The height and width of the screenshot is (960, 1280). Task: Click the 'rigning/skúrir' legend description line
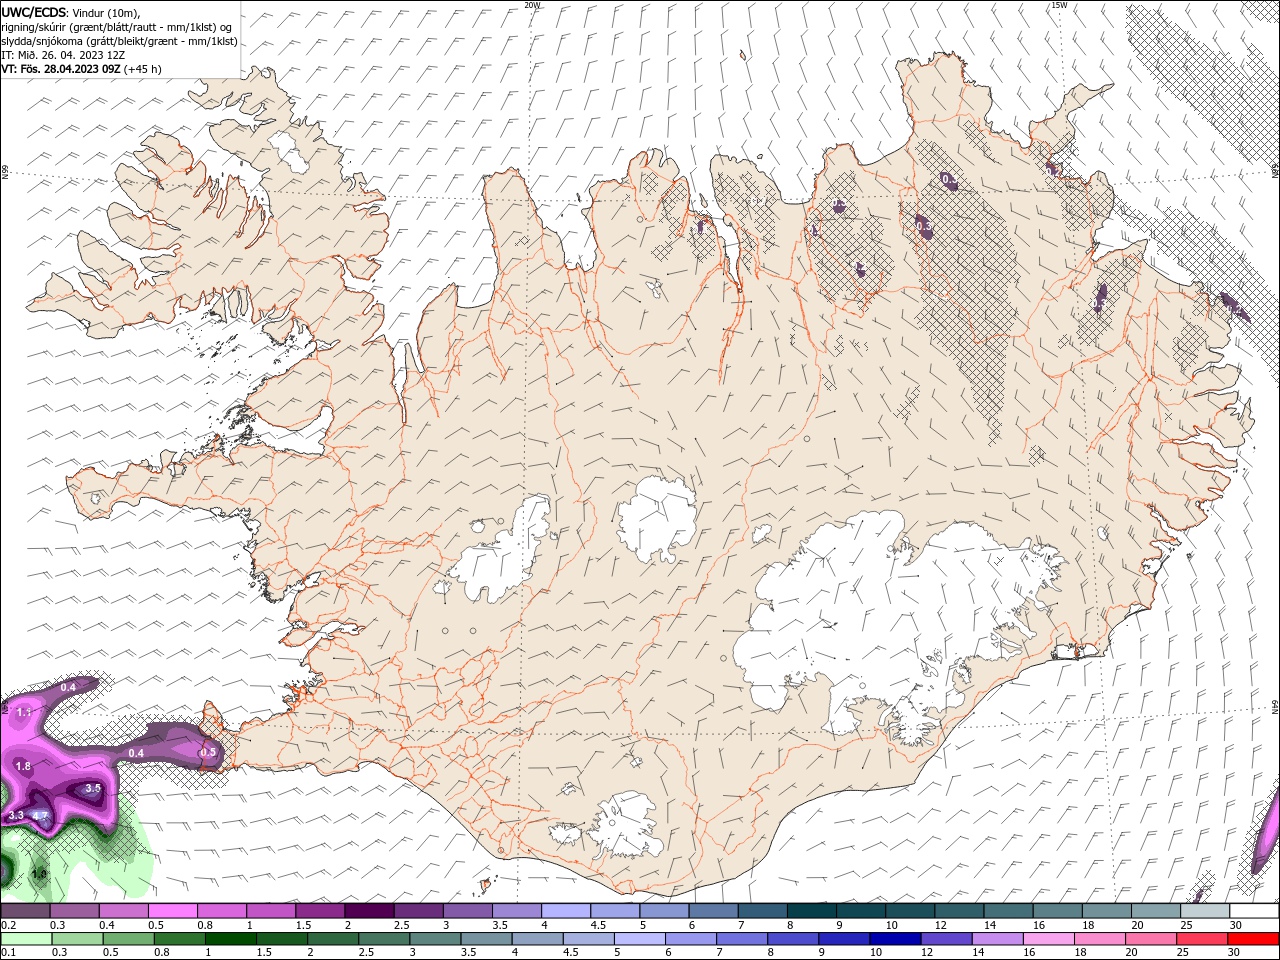tap(116, 27)
